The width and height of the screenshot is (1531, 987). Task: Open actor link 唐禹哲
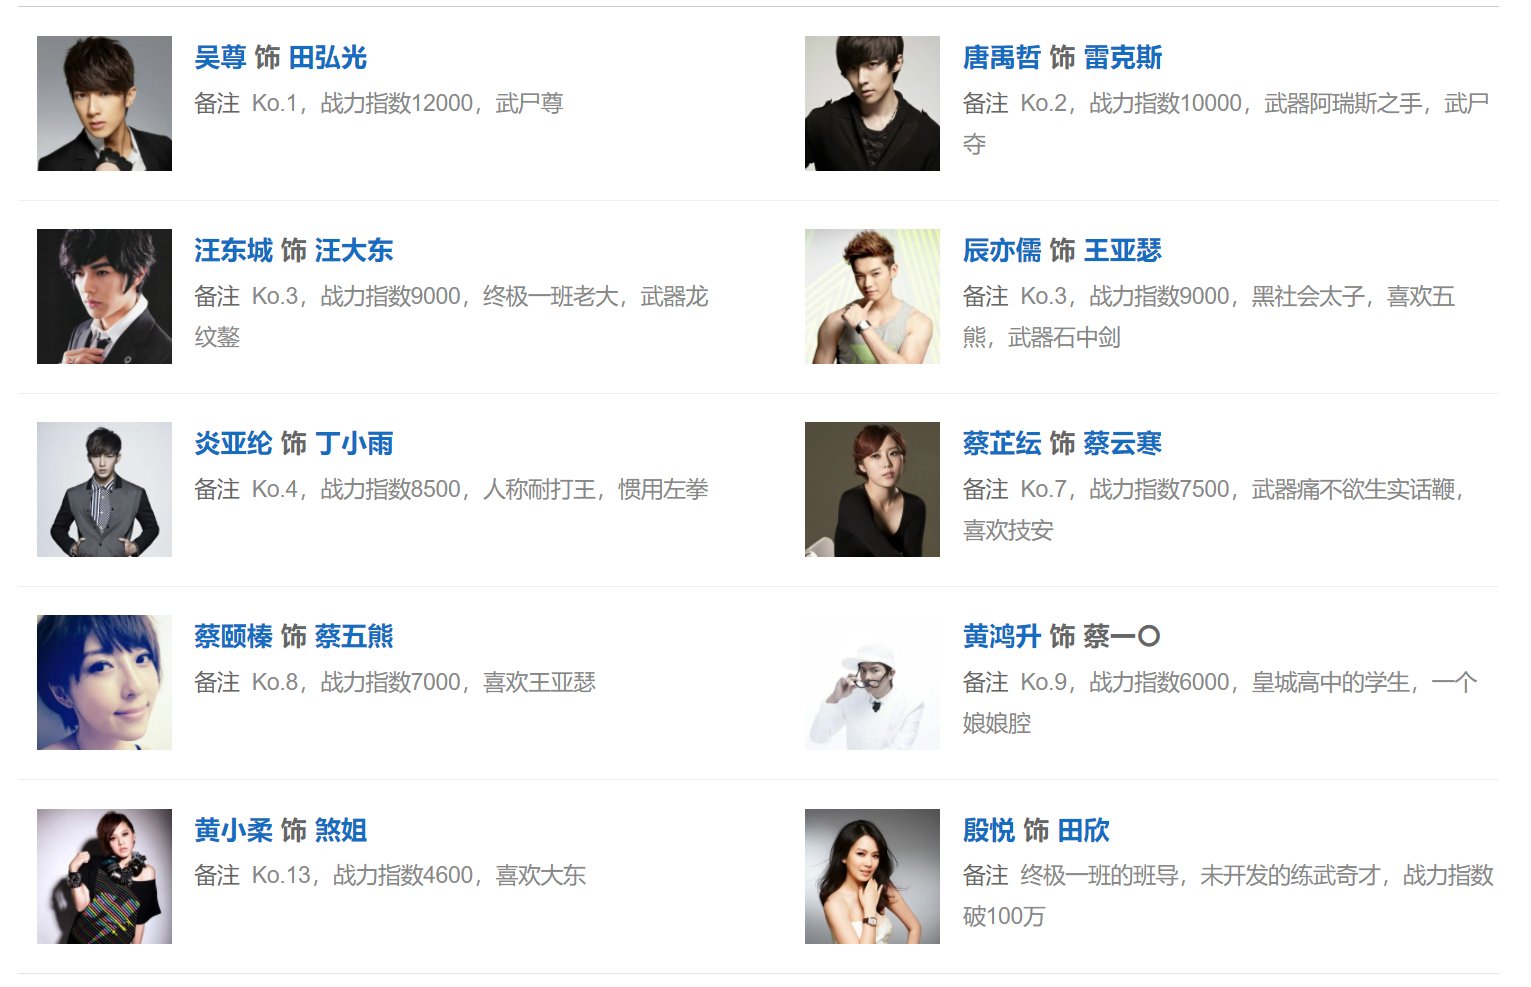coord(1002,58)
